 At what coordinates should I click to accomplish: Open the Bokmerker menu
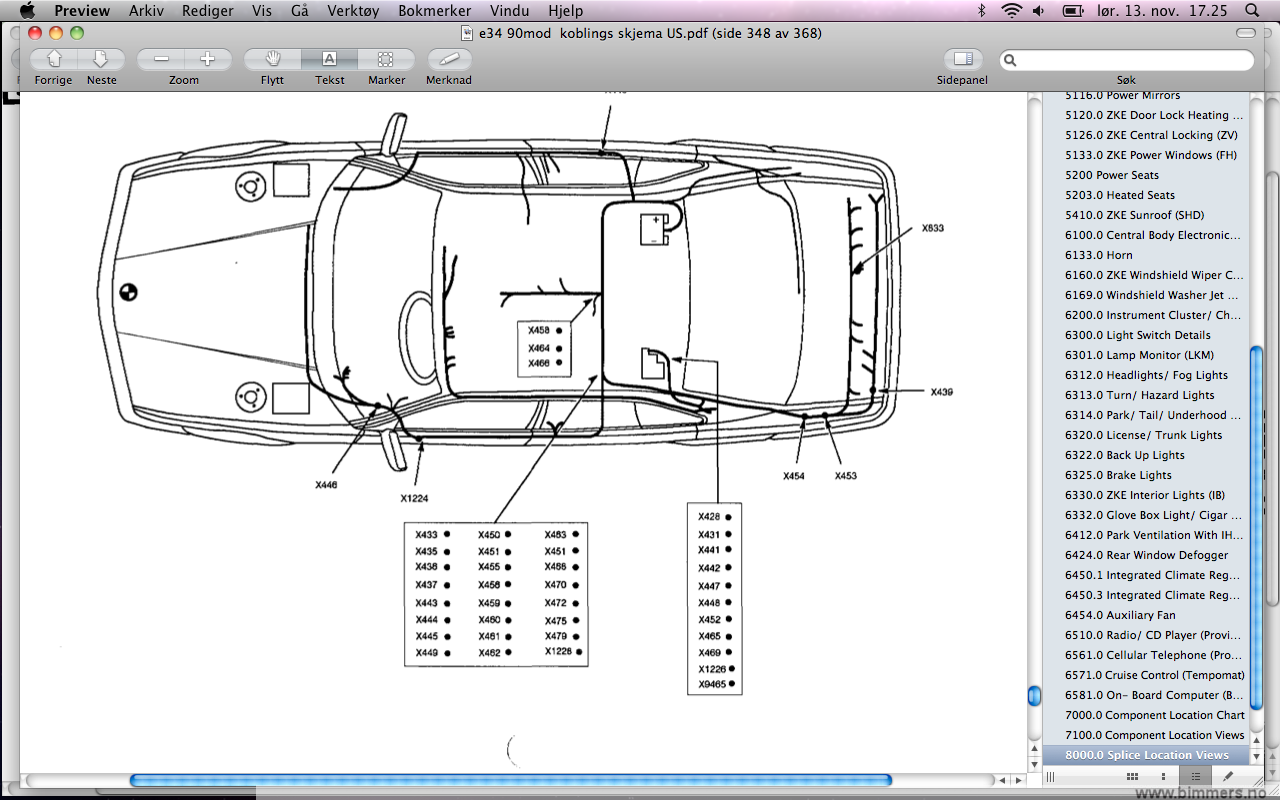(x=434, y=11)
